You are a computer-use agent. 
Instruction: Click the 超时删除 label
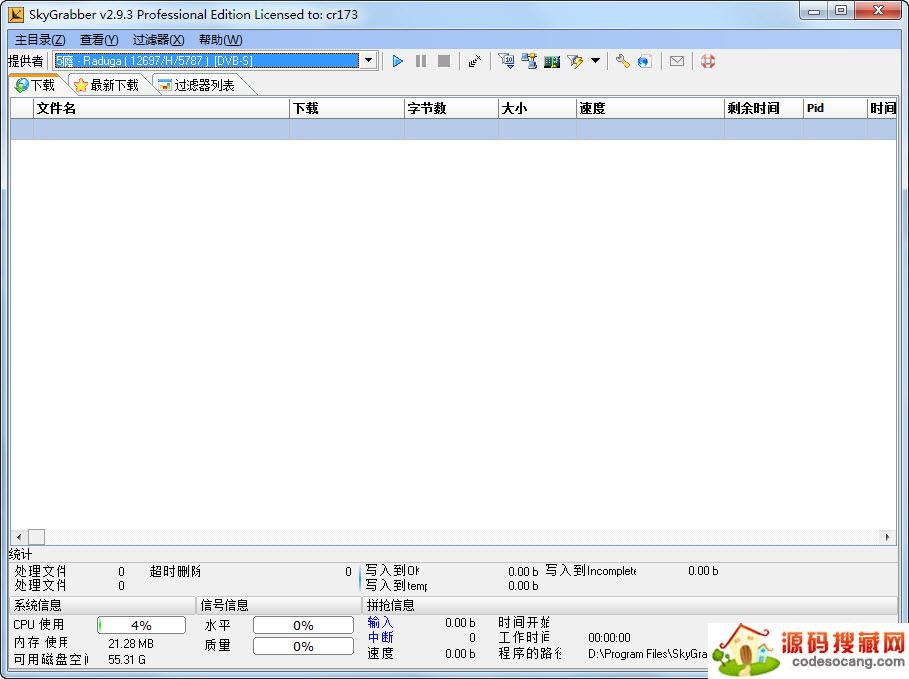(x=175, y=571)
